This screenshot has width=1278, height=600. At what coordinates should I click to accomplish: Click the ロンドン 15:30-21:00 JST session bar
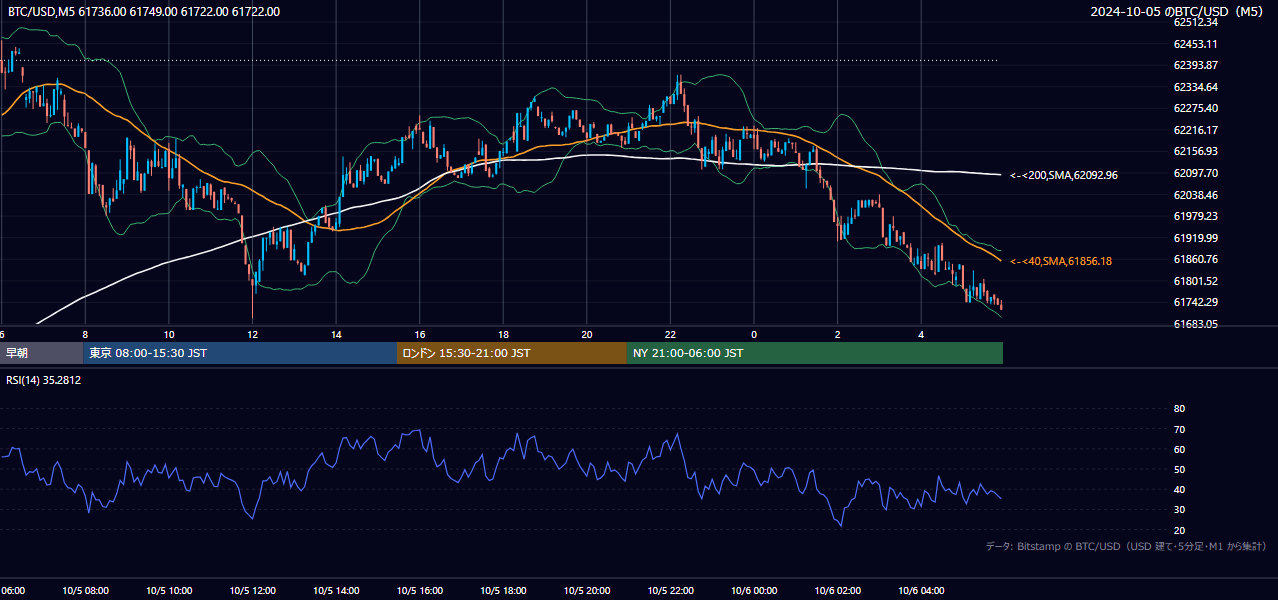512,353
